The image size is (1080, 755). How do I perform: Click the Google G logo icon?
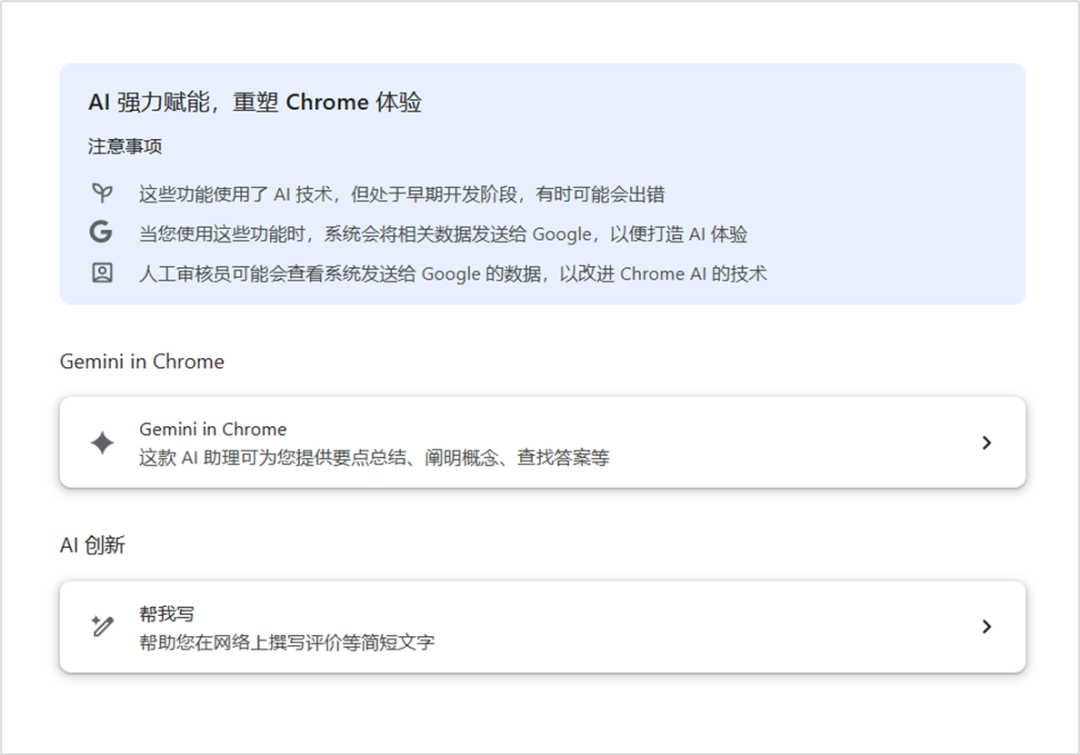click(x=101, y=232)
